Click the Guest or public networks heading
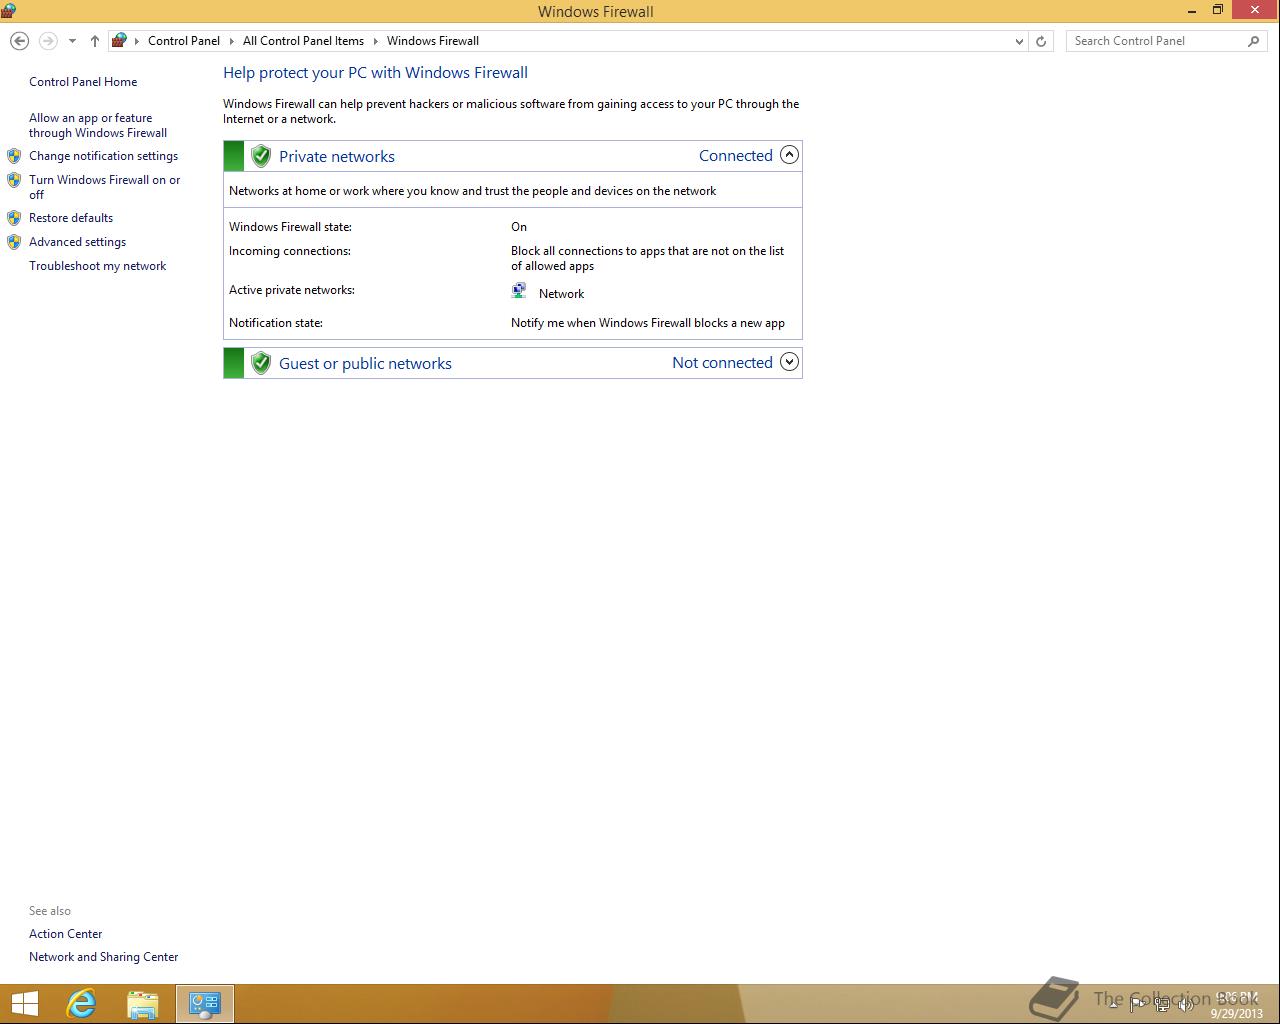1280x1024 pixels. click(x=365, y=363)
